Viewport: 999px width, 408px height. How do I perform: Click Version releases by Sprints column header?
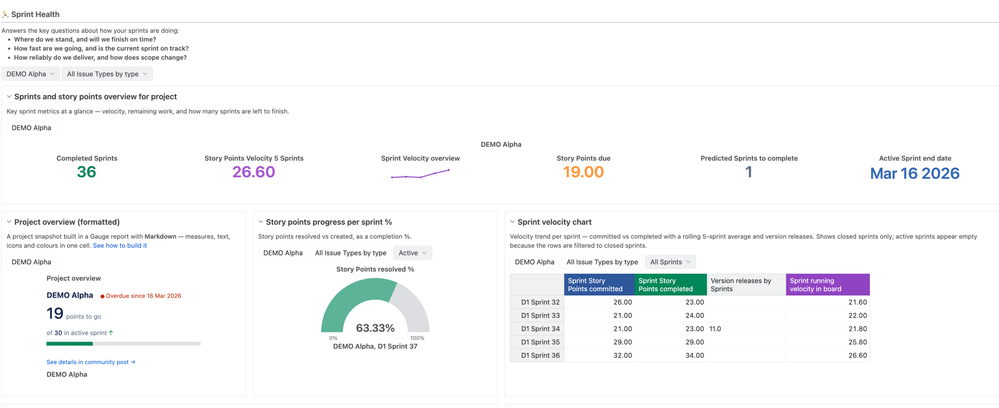pos(746,284)
